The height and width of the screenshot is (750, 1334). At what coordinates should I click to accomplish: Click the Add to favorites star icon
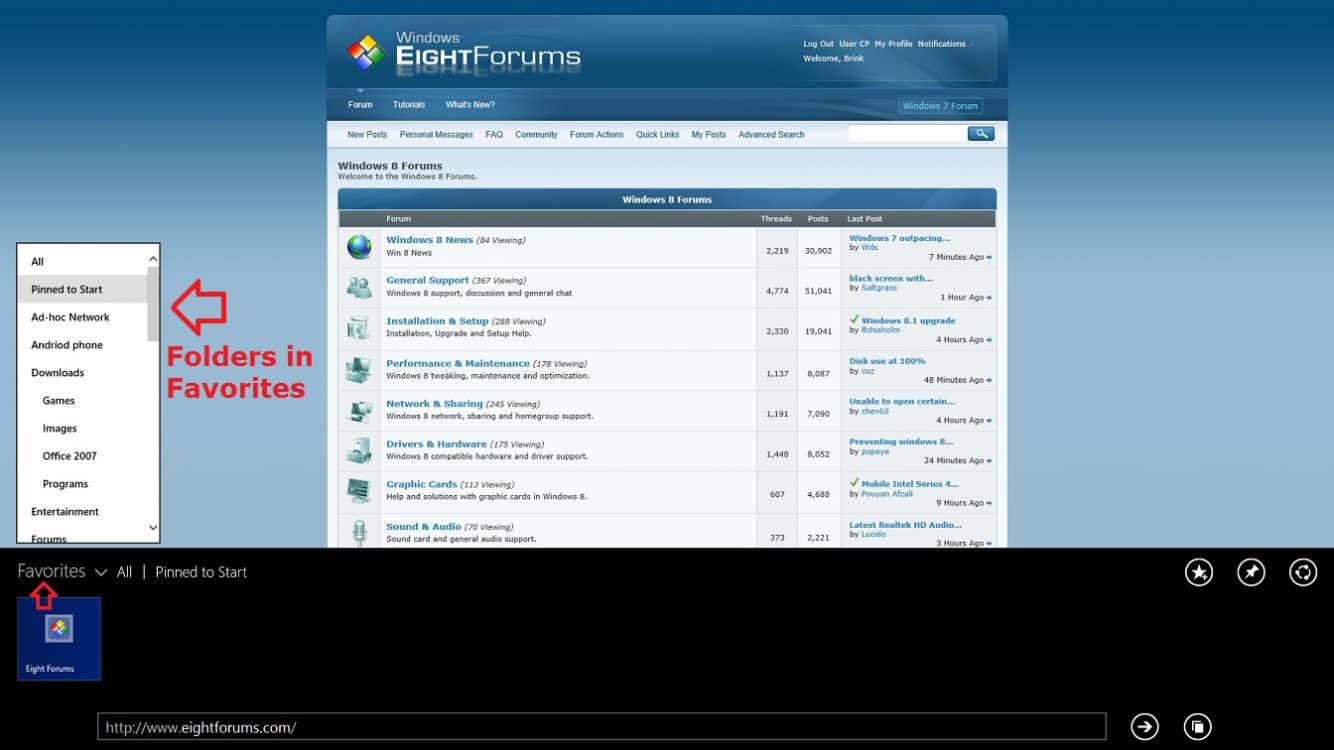[x=1199, y=572]
